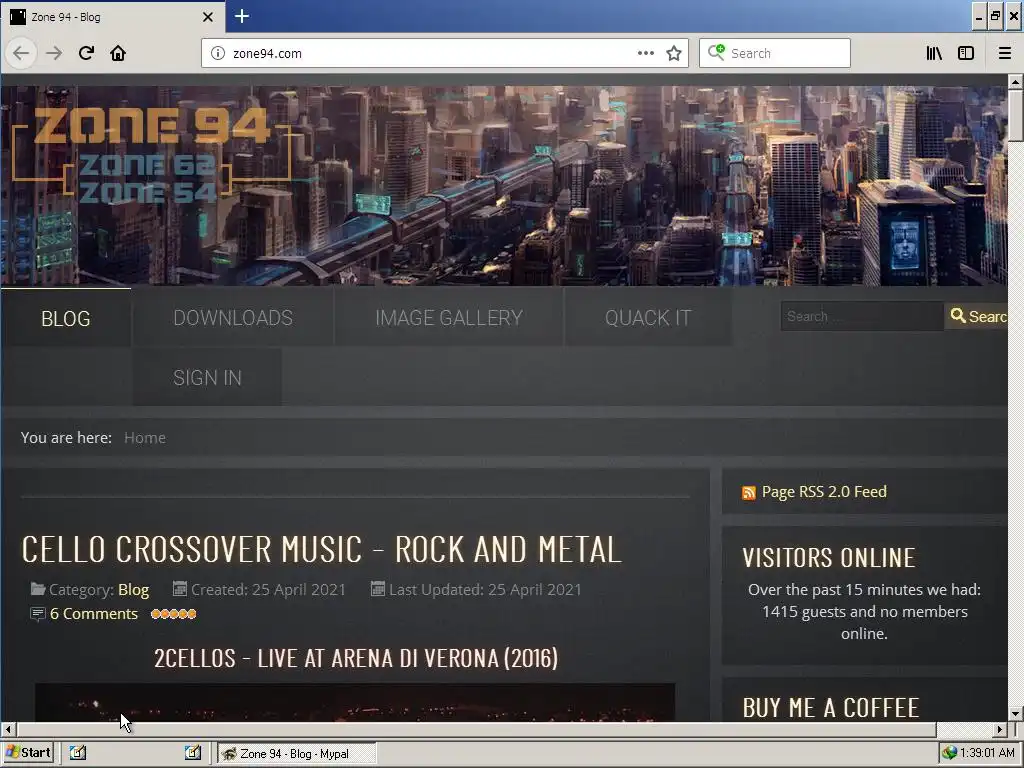Focus the browser Search box
This screenshot has width=1024, height=768.
(775, 53)
